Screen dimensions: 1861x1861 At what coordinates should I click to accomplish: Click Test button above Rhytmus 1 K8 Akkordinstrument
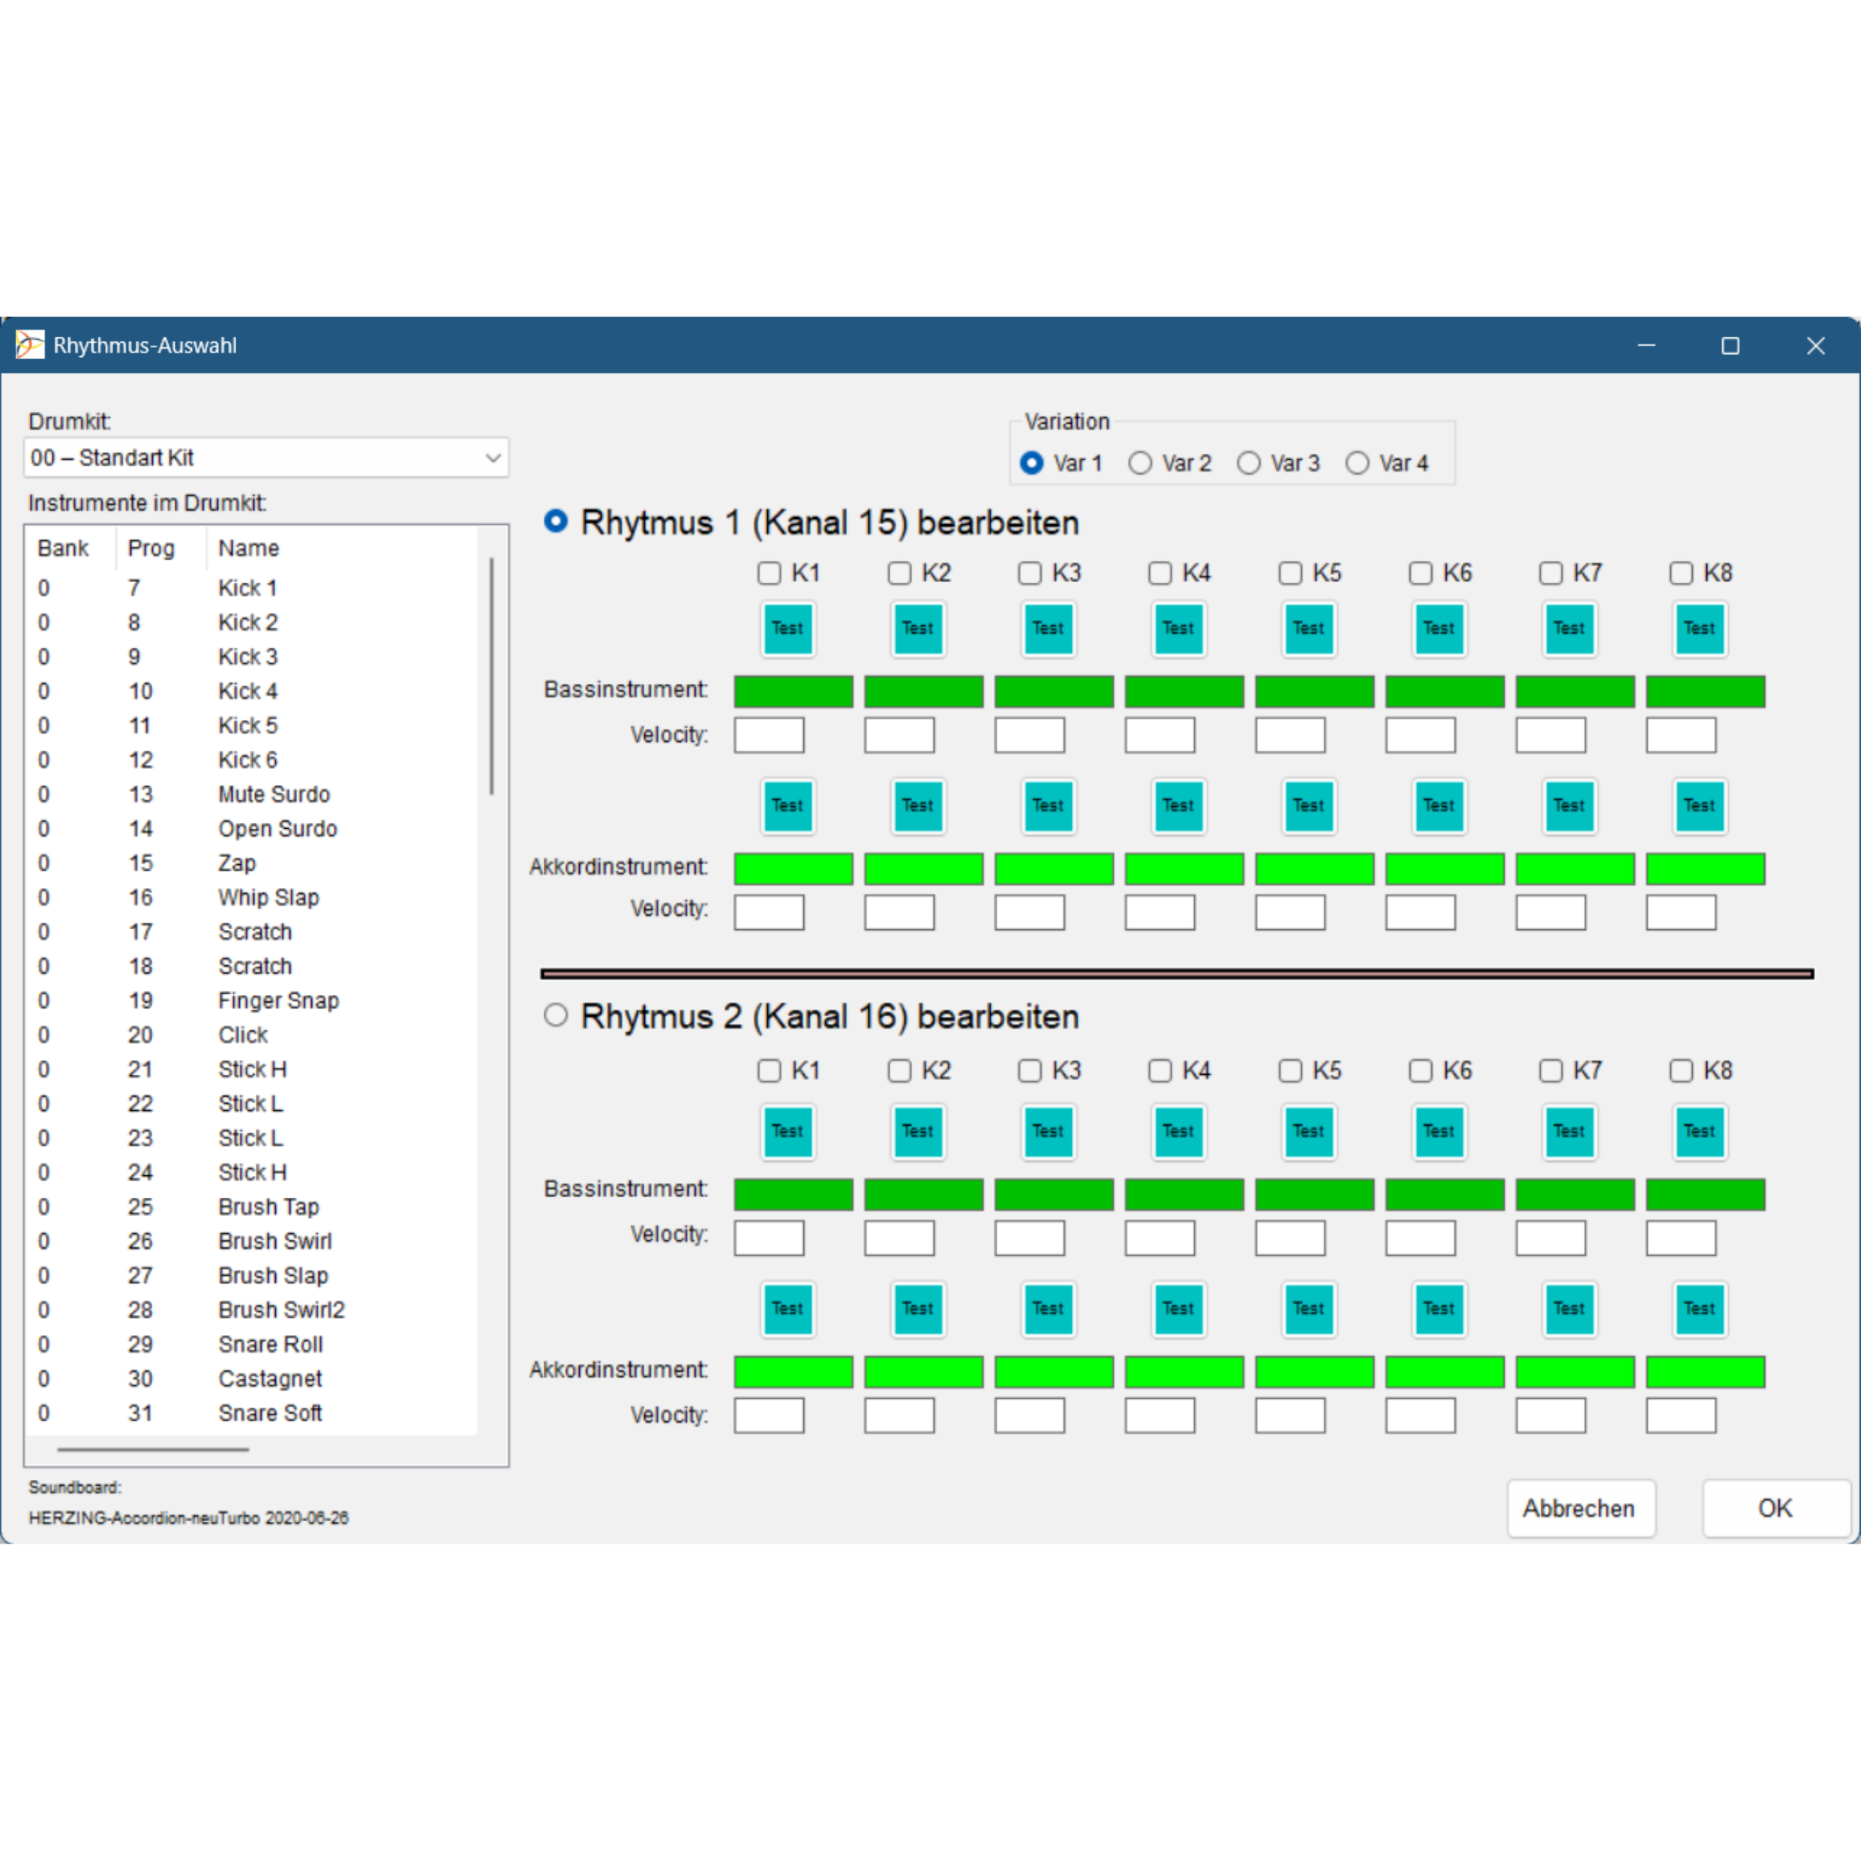click(x=1699, y=806)
